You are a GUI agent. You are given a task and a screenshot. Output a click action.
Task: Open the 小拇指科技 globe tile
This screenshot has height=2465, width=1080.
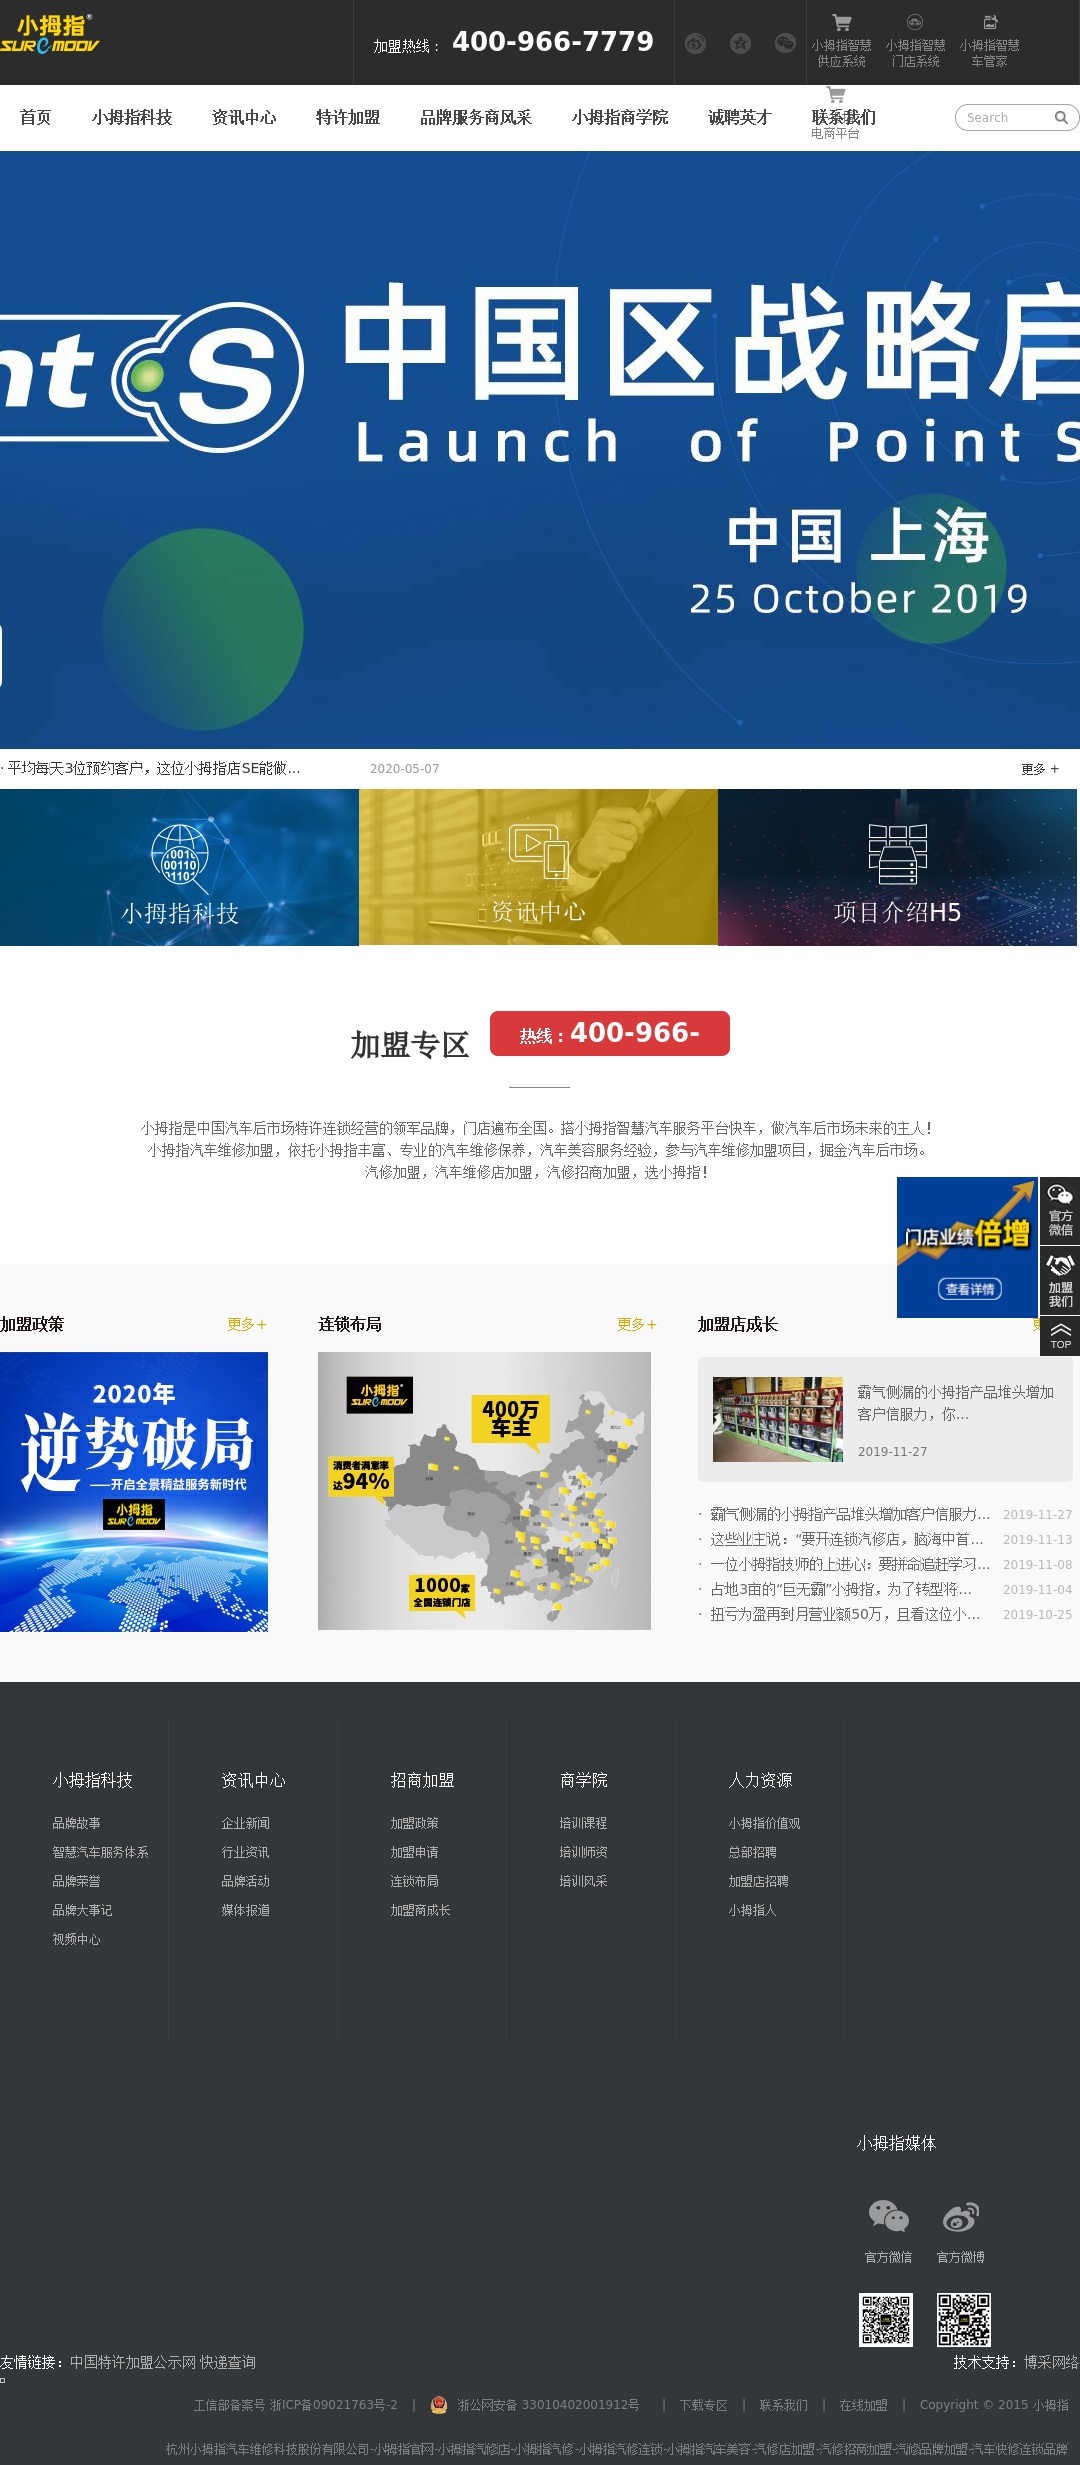179,867
